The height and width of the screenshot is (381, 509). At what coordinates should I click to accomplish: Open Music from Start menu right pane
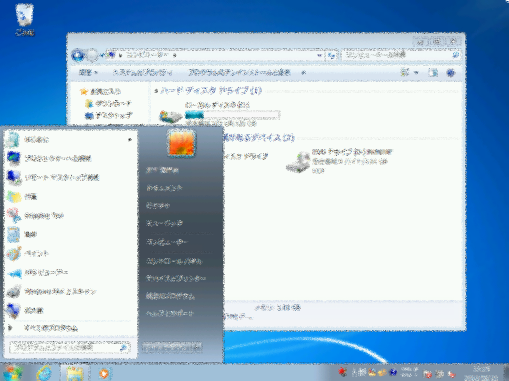pos(164,223)
